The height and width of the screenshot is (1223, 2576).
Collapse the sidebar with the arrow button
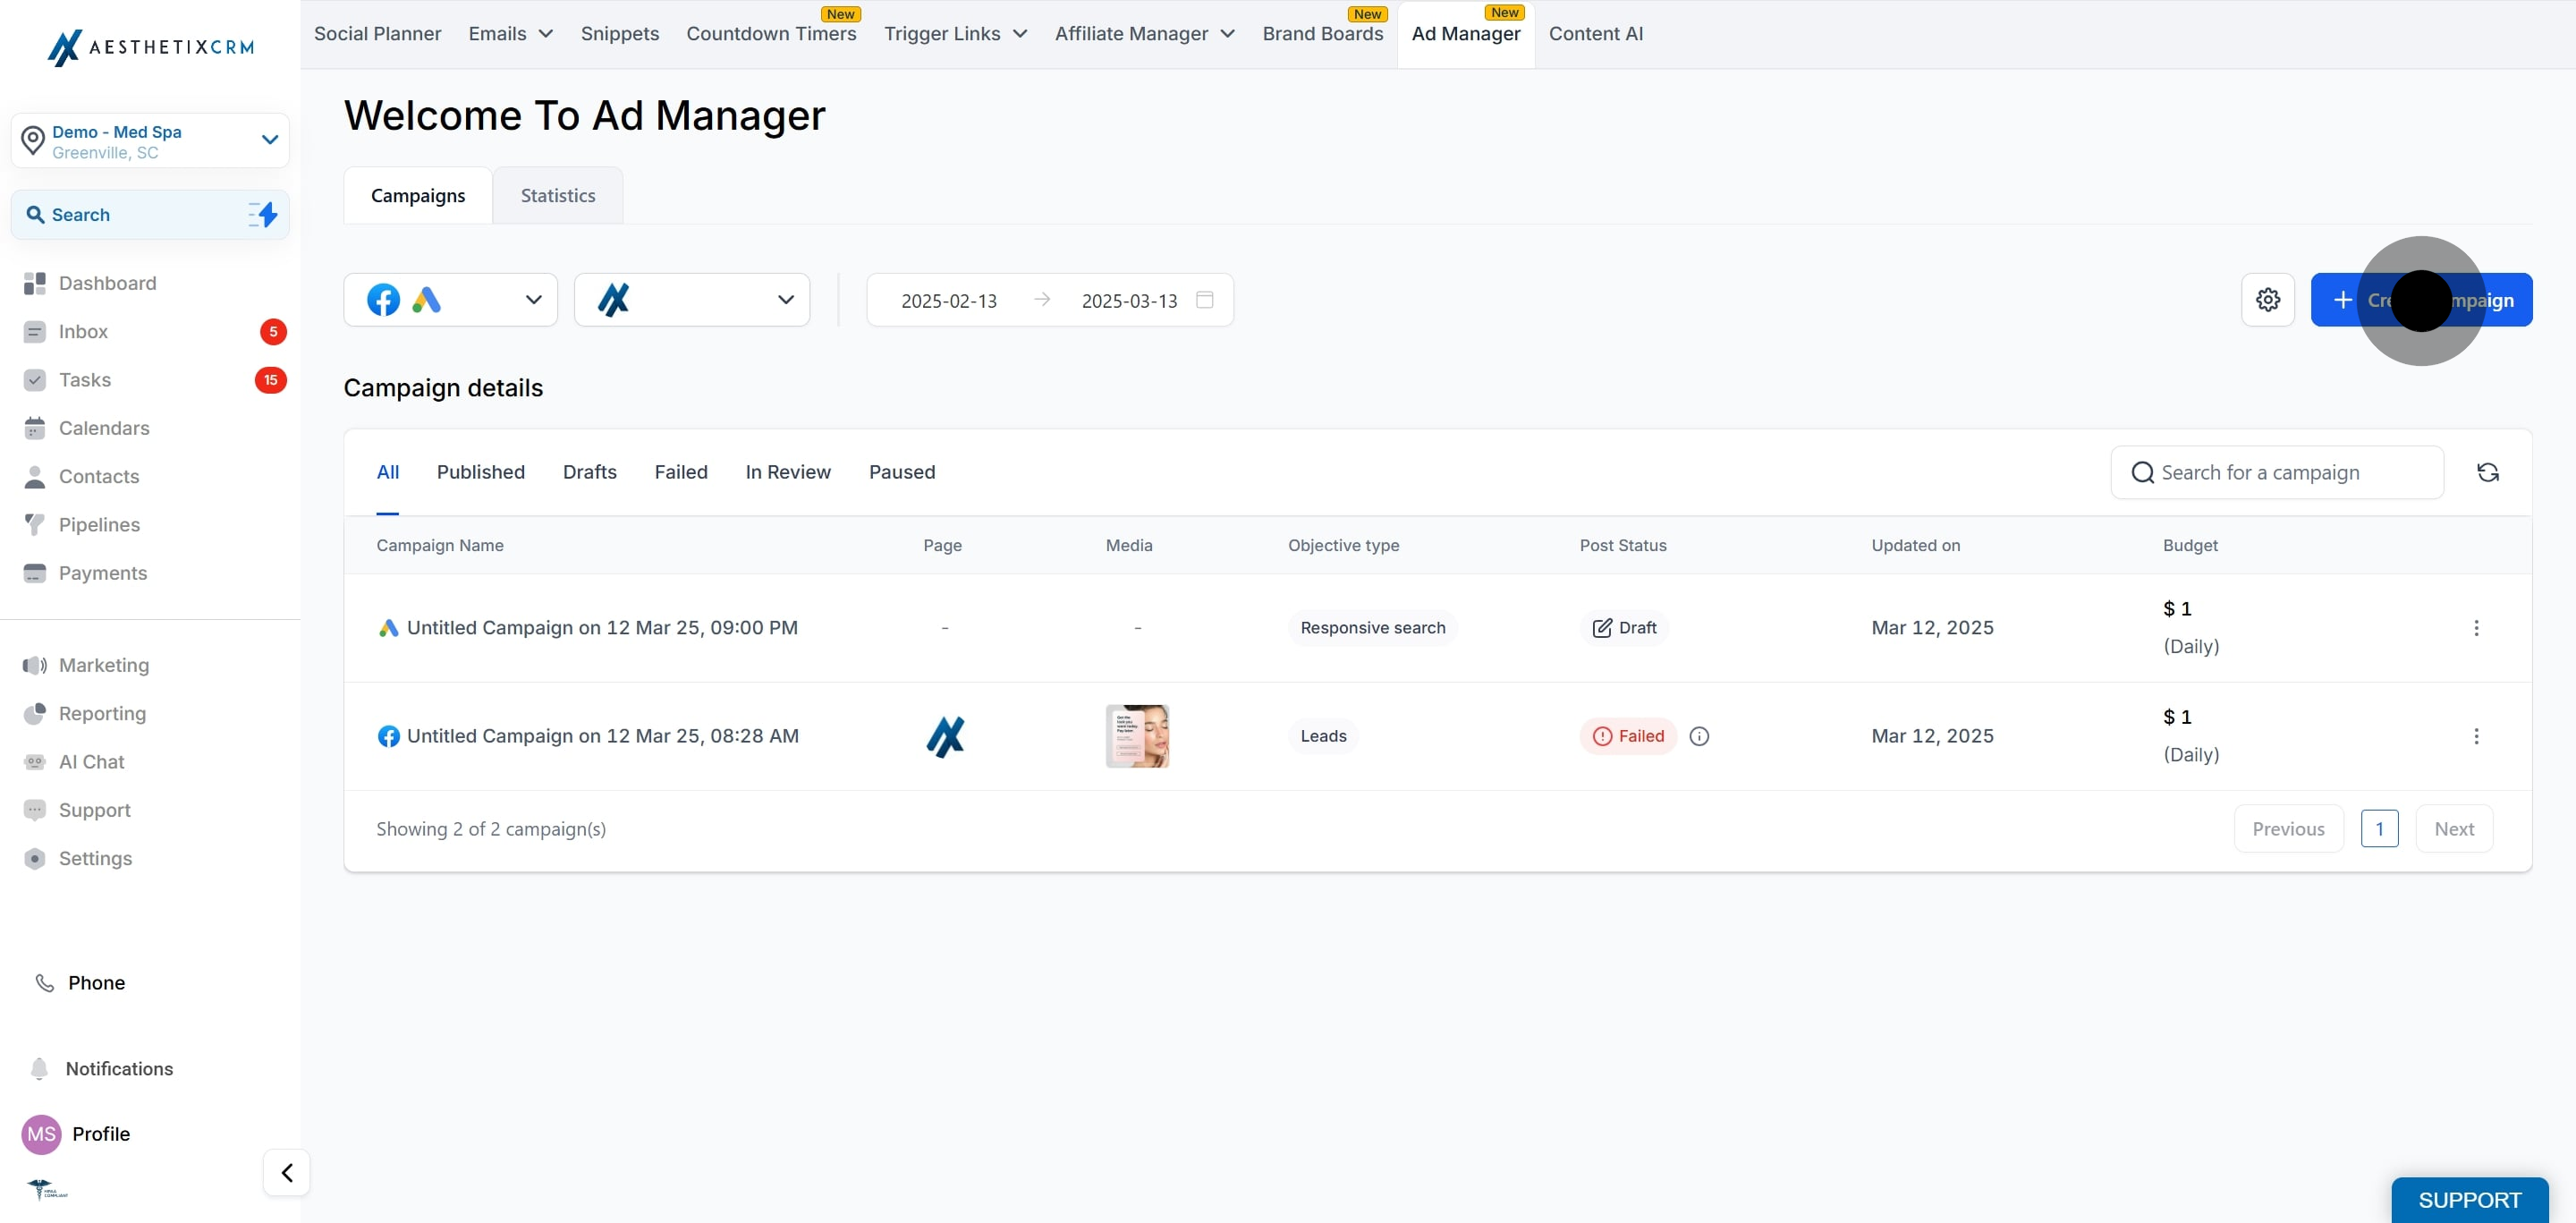click(287, 1172)
